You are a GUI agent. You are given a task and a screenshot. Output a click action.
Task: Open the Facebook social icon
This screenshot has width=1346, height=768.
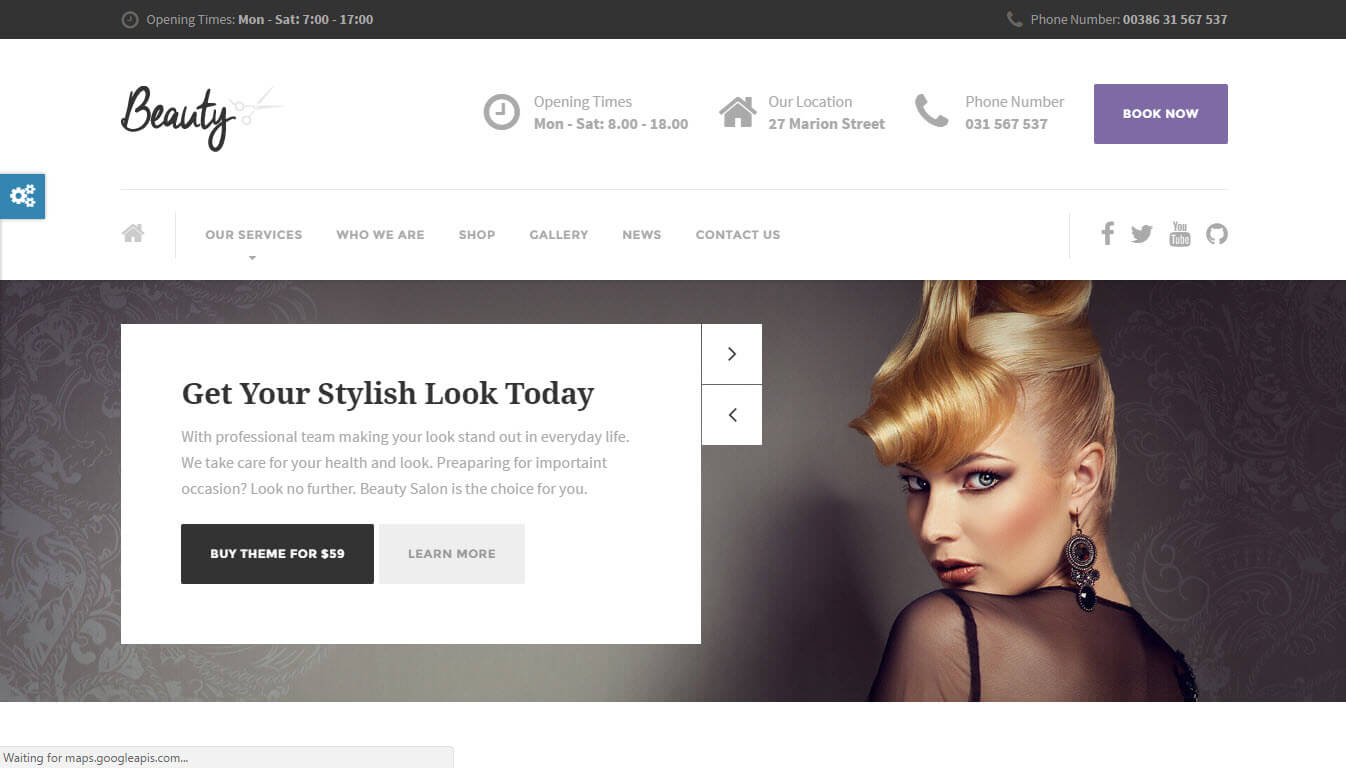tap(1107, 234)
